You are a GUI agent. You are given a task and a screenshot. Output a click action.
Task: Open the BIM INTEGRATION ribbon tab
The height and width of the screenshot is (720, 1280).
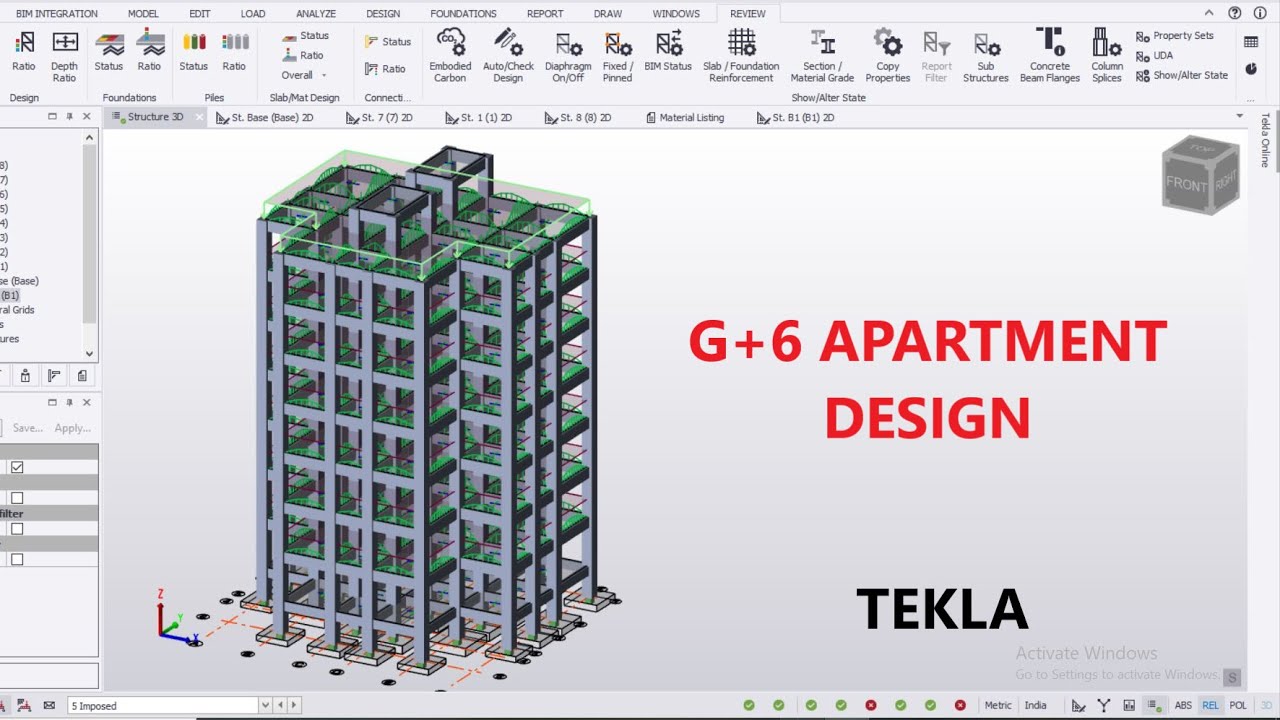[57, 14]
